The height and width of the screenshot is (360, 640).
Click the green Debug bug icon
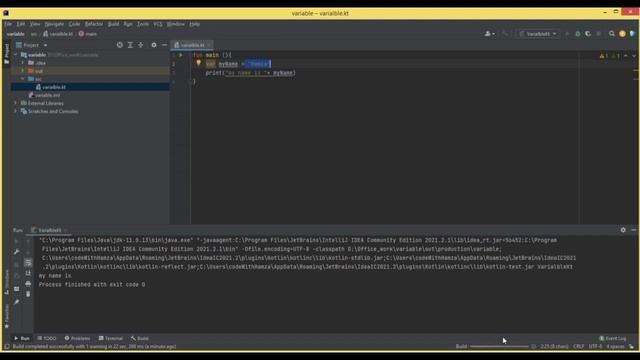578,34
